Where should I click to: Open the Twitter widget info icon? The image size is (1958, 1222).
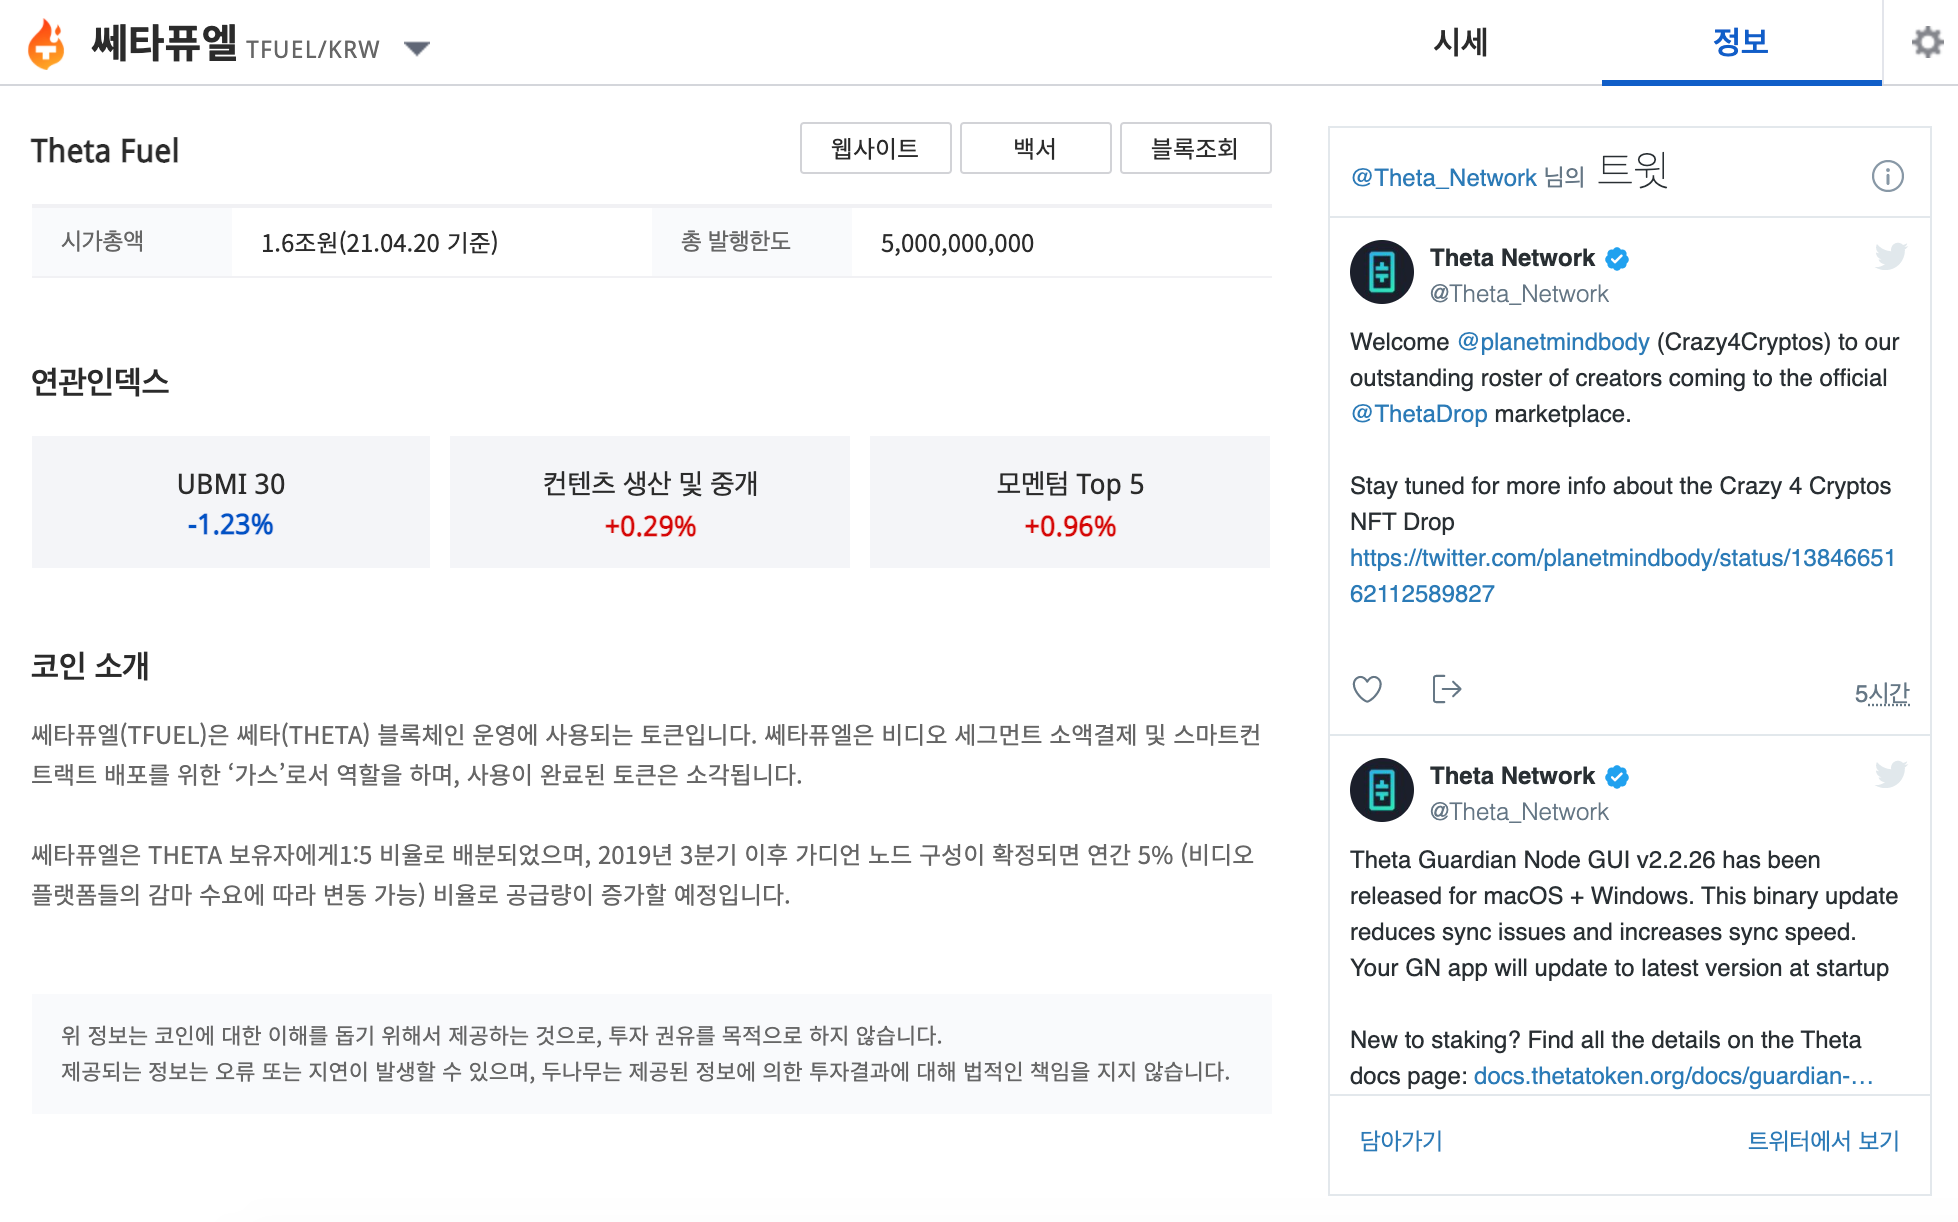coord(1887,176)
